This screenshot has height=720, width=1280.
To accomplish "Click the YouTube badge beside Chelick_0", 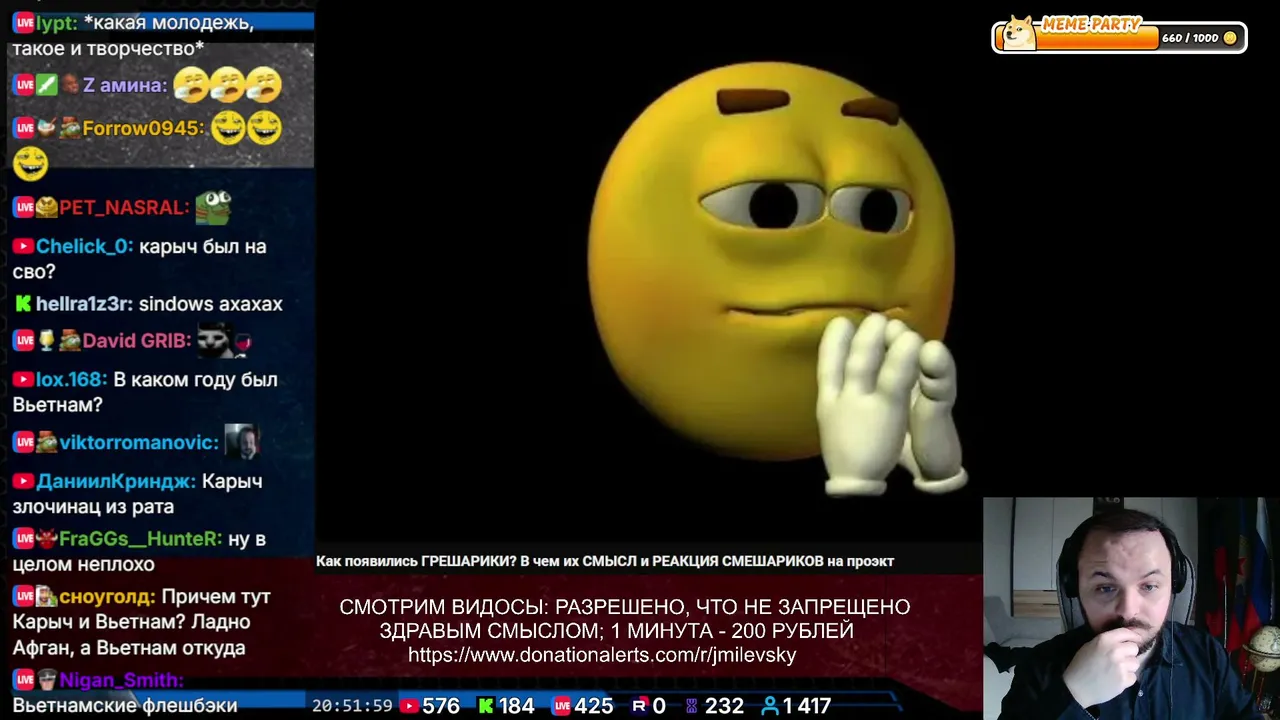I will (x=22, y=246).
